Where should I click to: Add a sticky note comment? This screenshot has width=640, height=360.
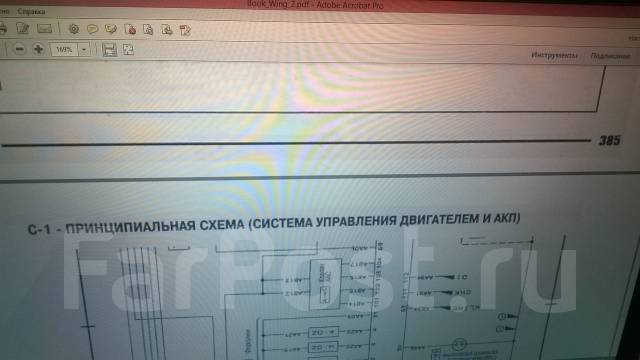pos(93,29)
